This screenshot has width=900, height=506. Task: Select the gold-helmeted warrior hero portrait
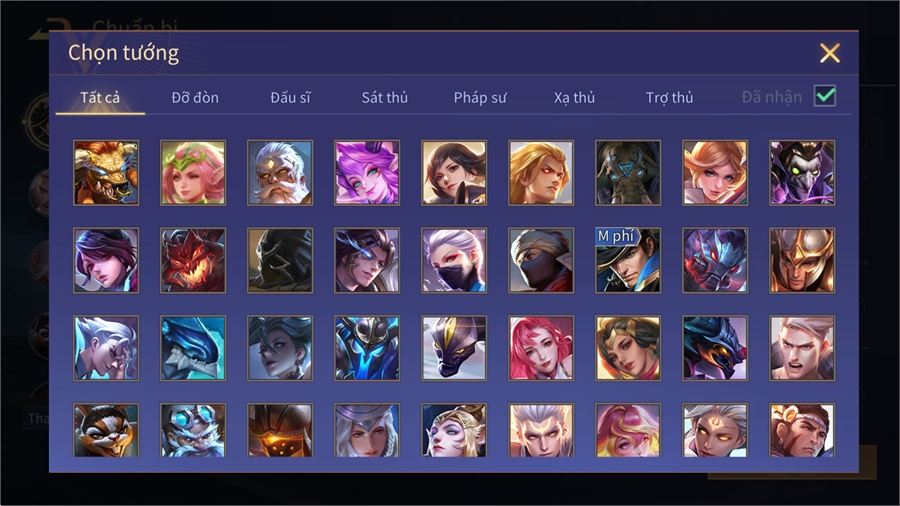tap(802, 260)
